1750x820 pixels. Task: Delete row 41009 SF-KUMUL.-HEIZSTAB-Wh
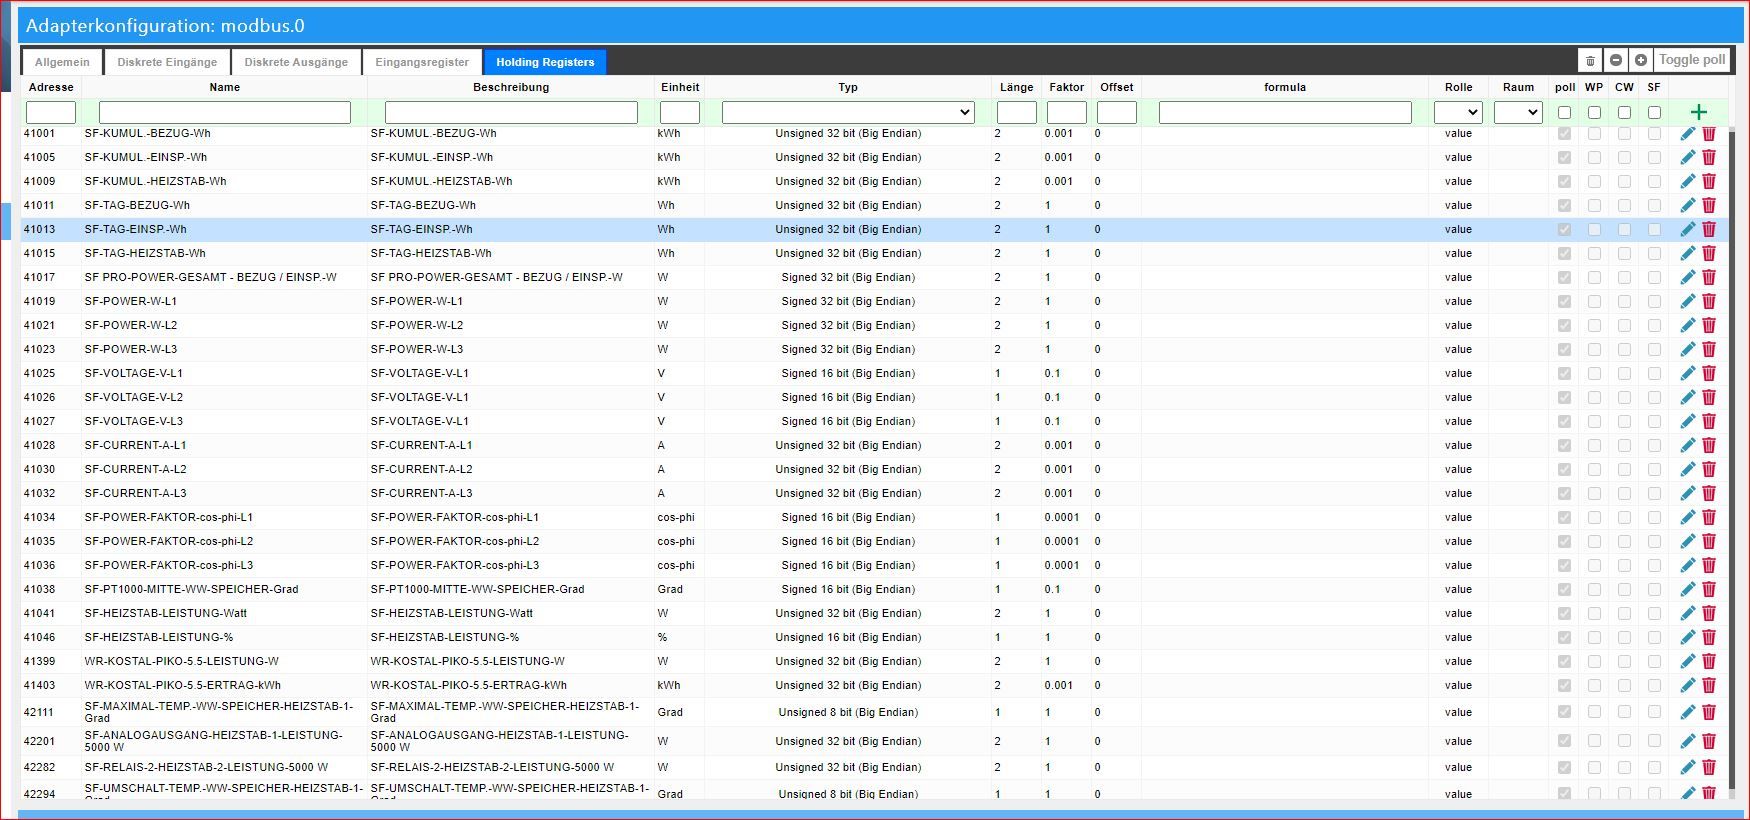pos(1709,181)
